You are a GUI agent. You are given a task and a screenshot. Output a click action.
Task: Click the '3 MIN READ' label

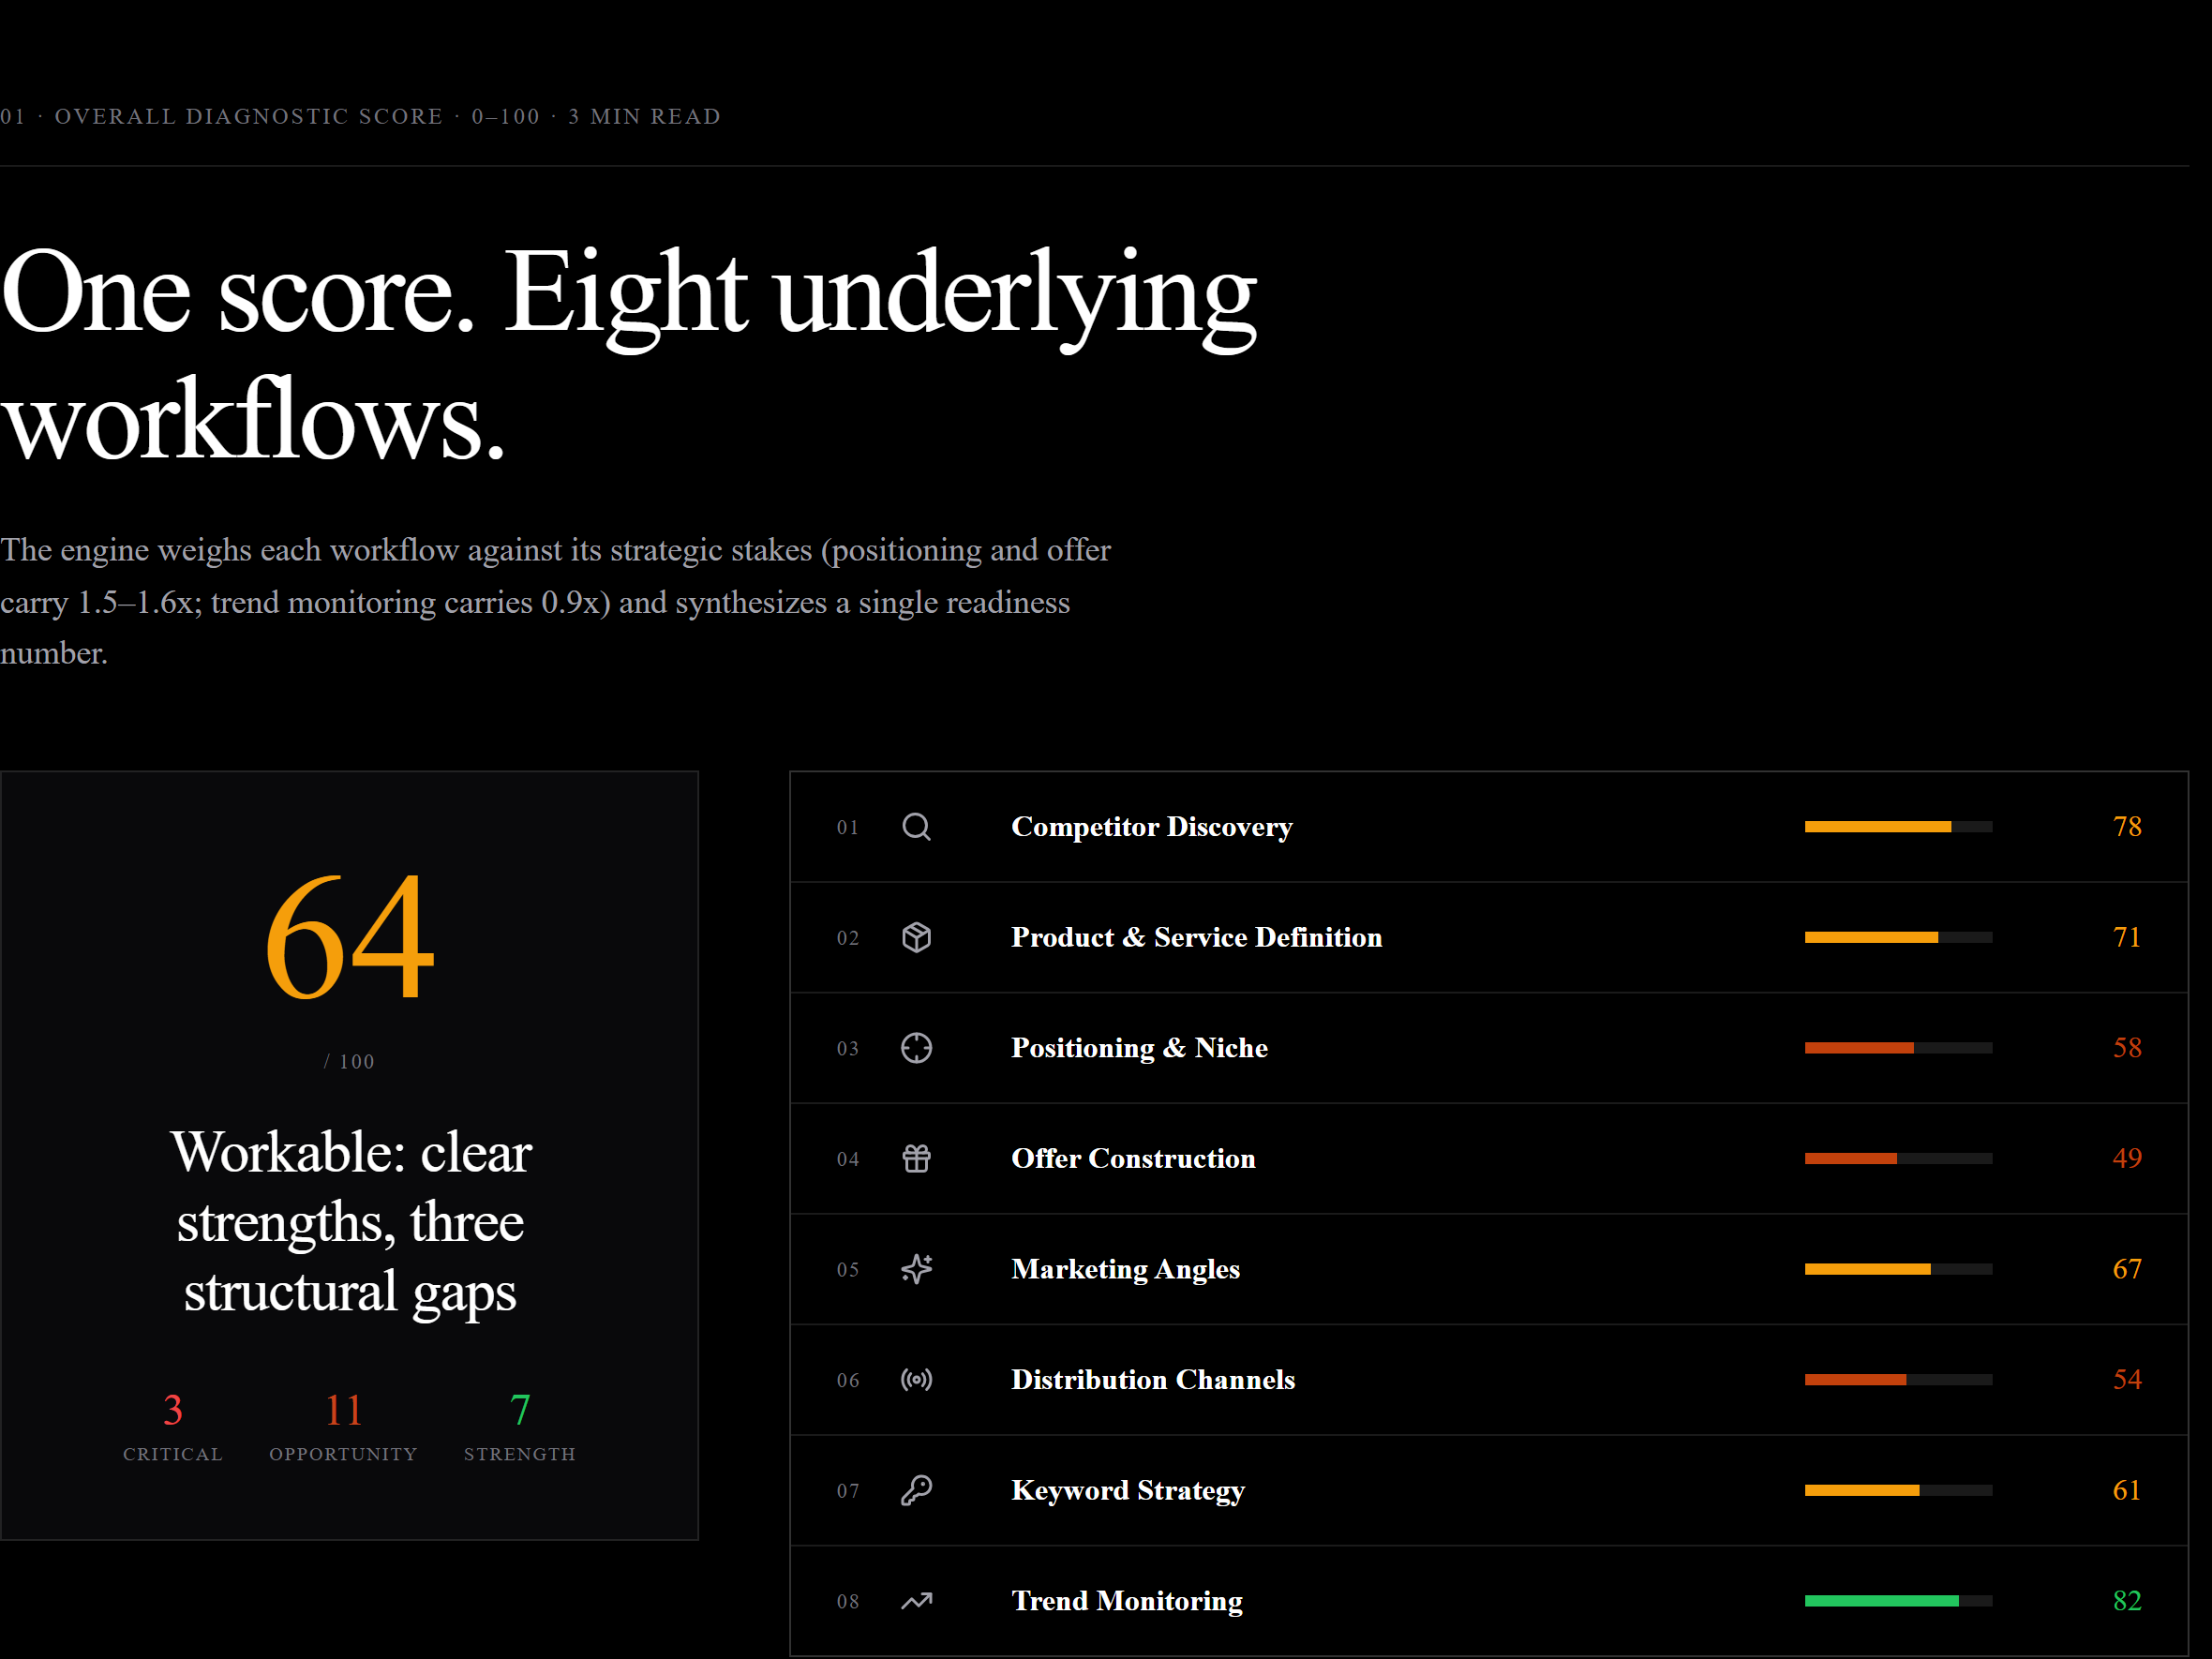(645, 116)
